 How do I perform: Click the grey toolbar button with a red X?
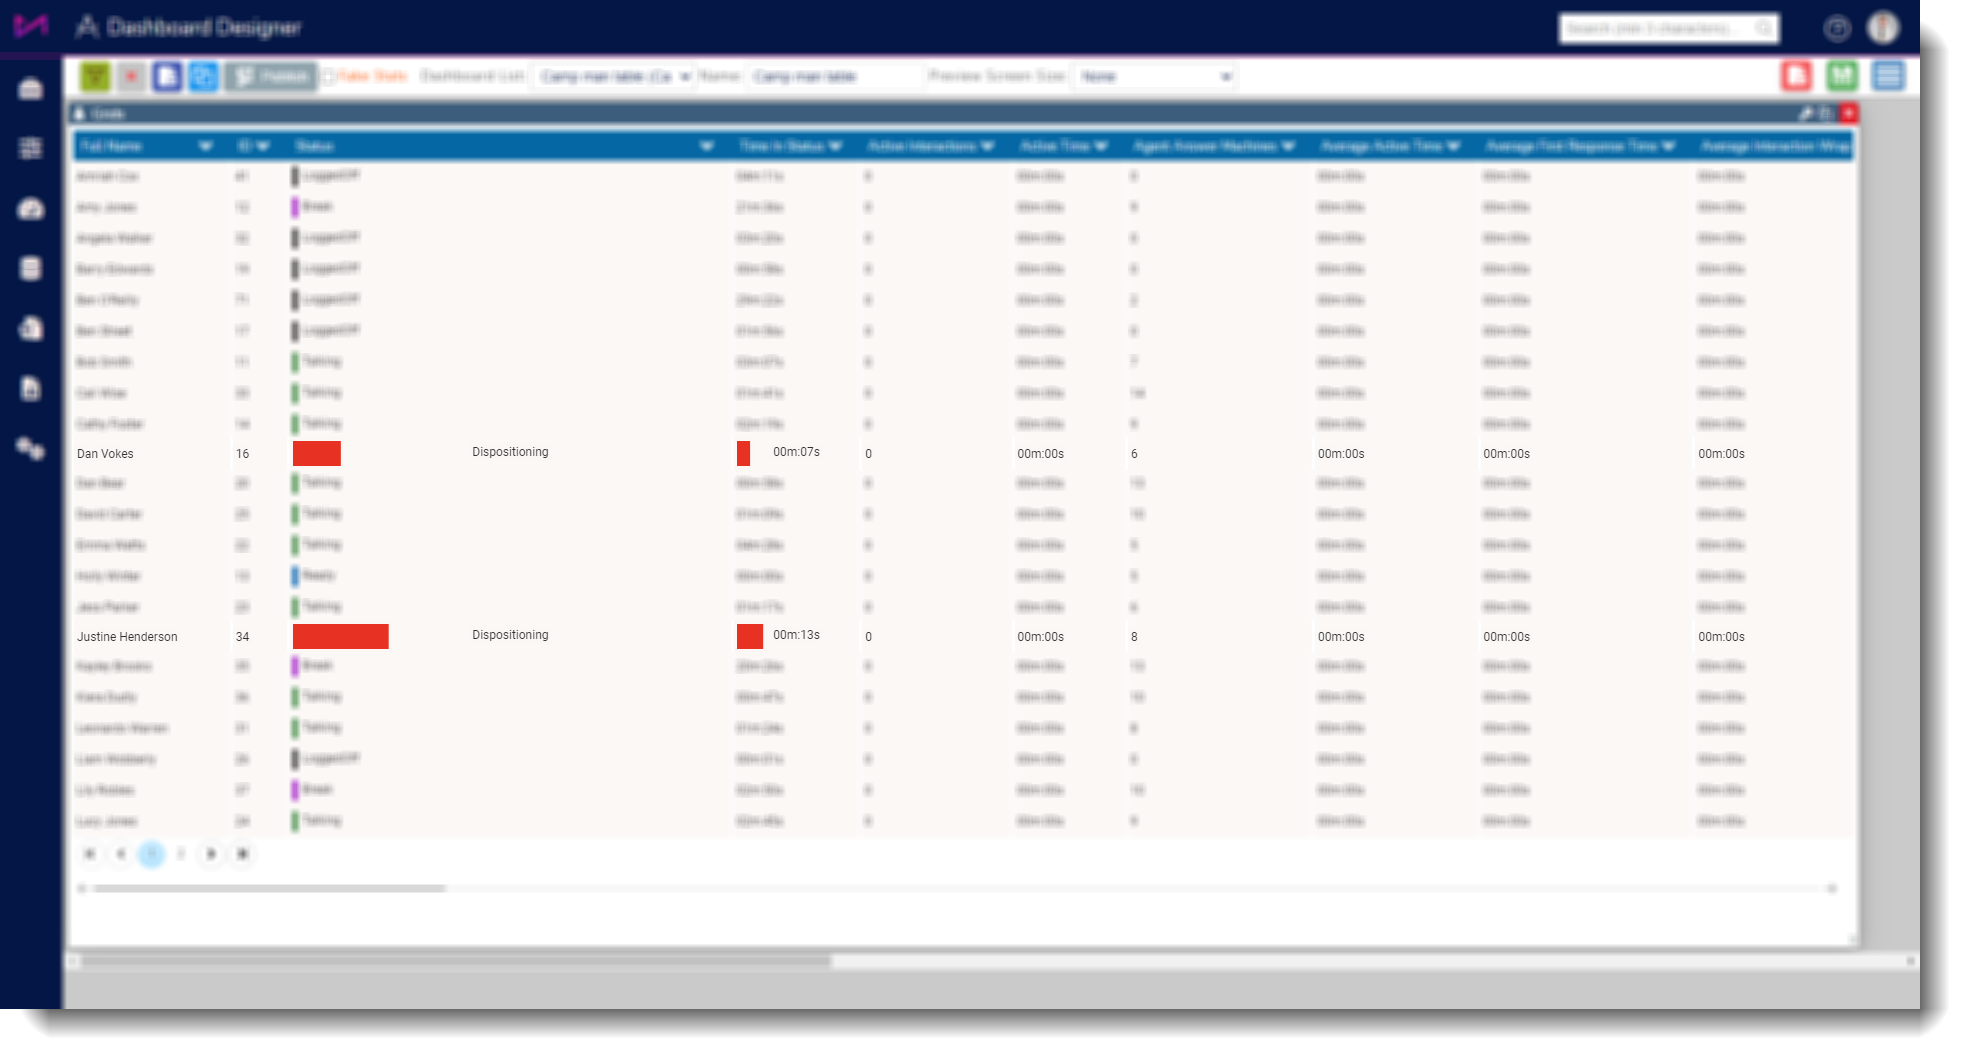click(131, 76)
